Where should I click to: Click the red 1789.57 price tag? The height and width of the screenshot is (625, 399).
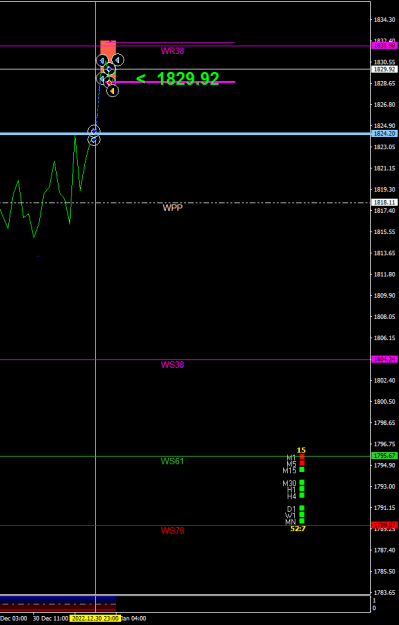(385, 525)
